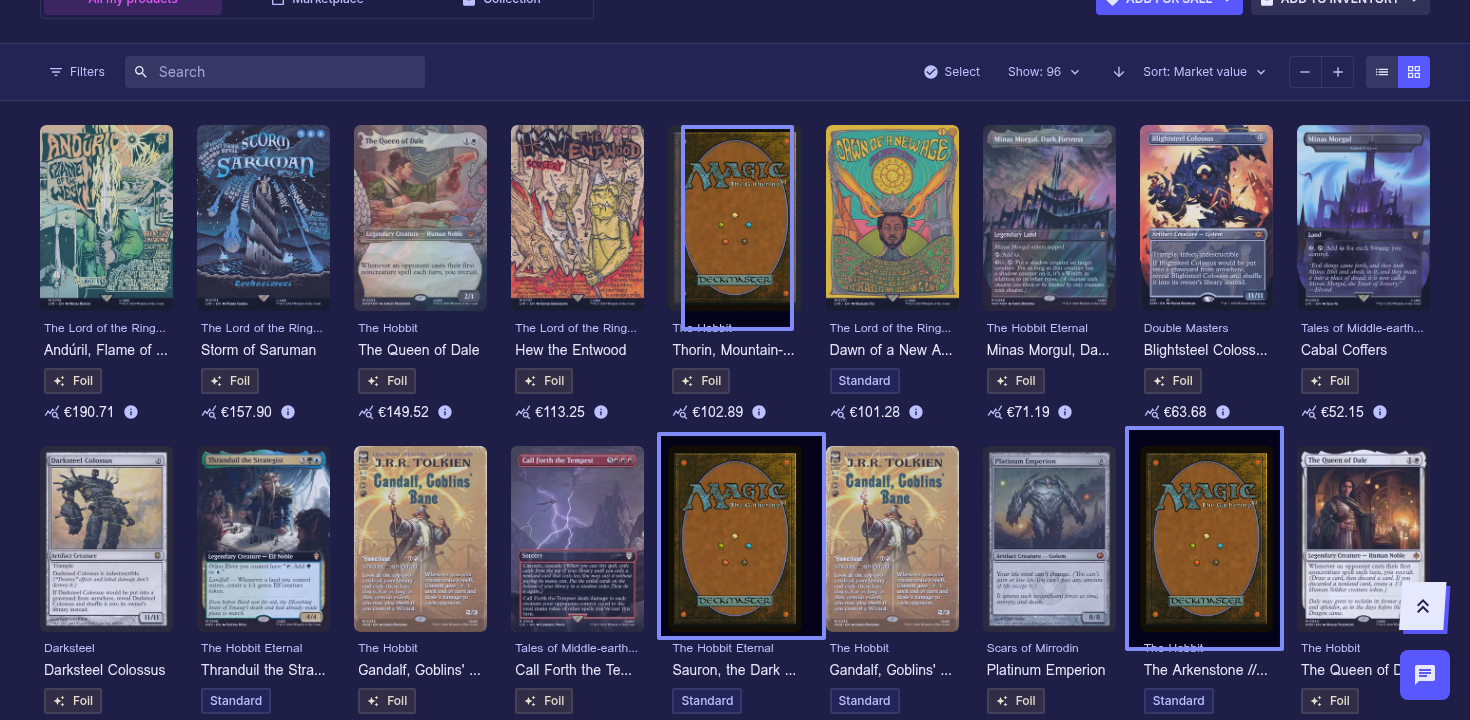Show info for the €113.25 market value

[x=602, y=412]
